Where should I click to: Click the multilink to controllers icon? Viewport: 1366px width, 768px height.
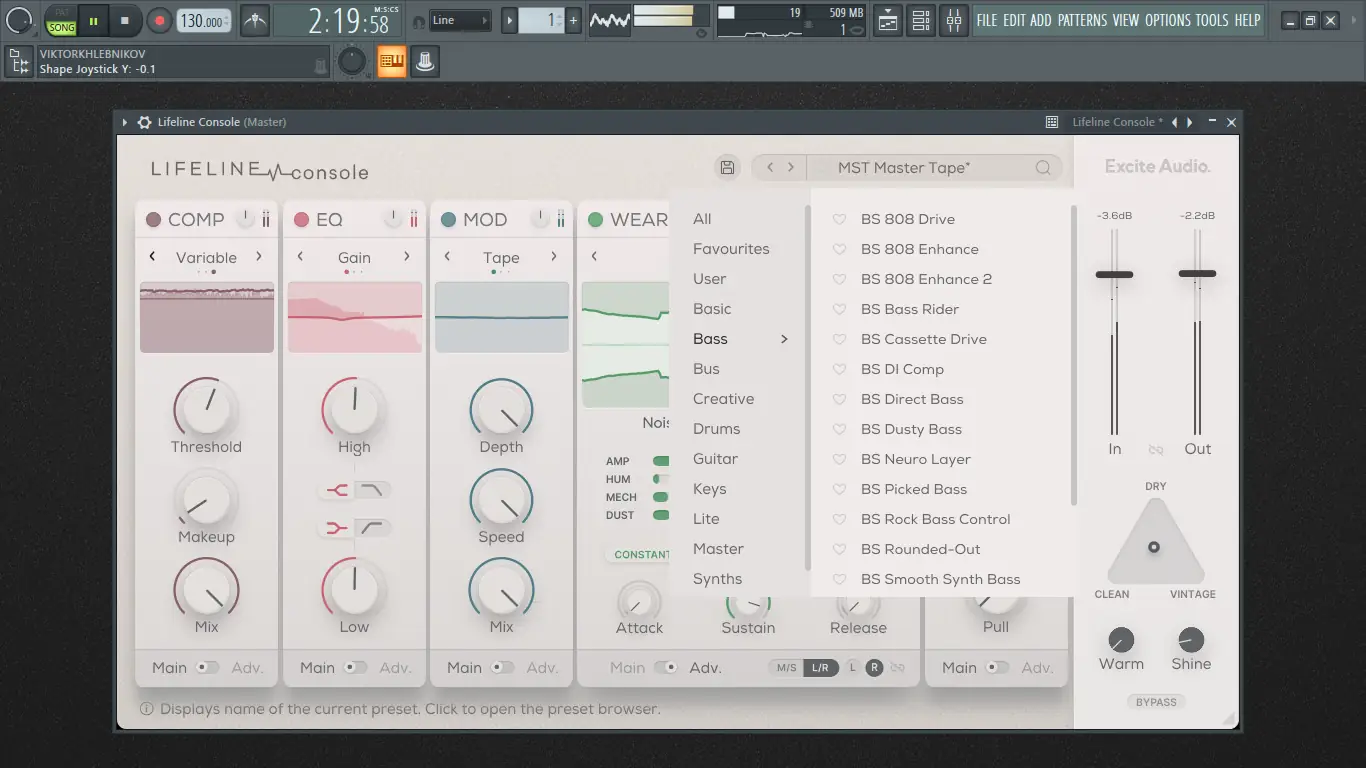(x=425, y=62)
